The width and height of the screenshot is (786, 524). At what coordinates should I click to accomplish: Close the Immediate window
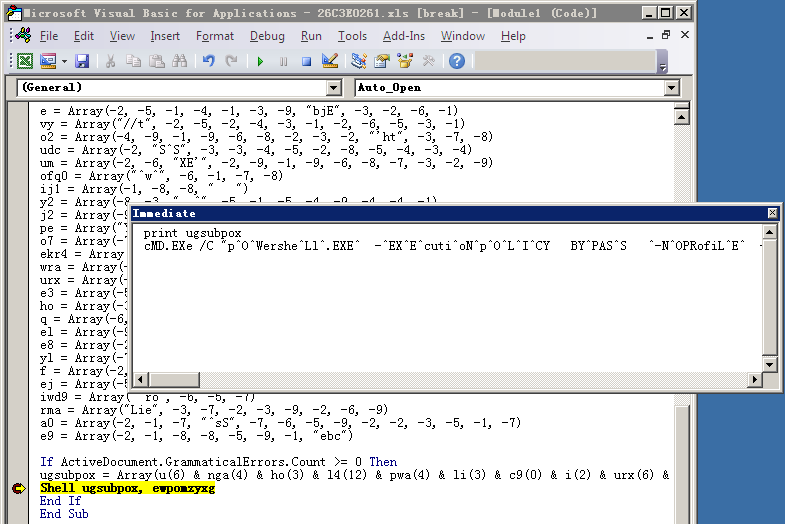click(x=772, y=213)
